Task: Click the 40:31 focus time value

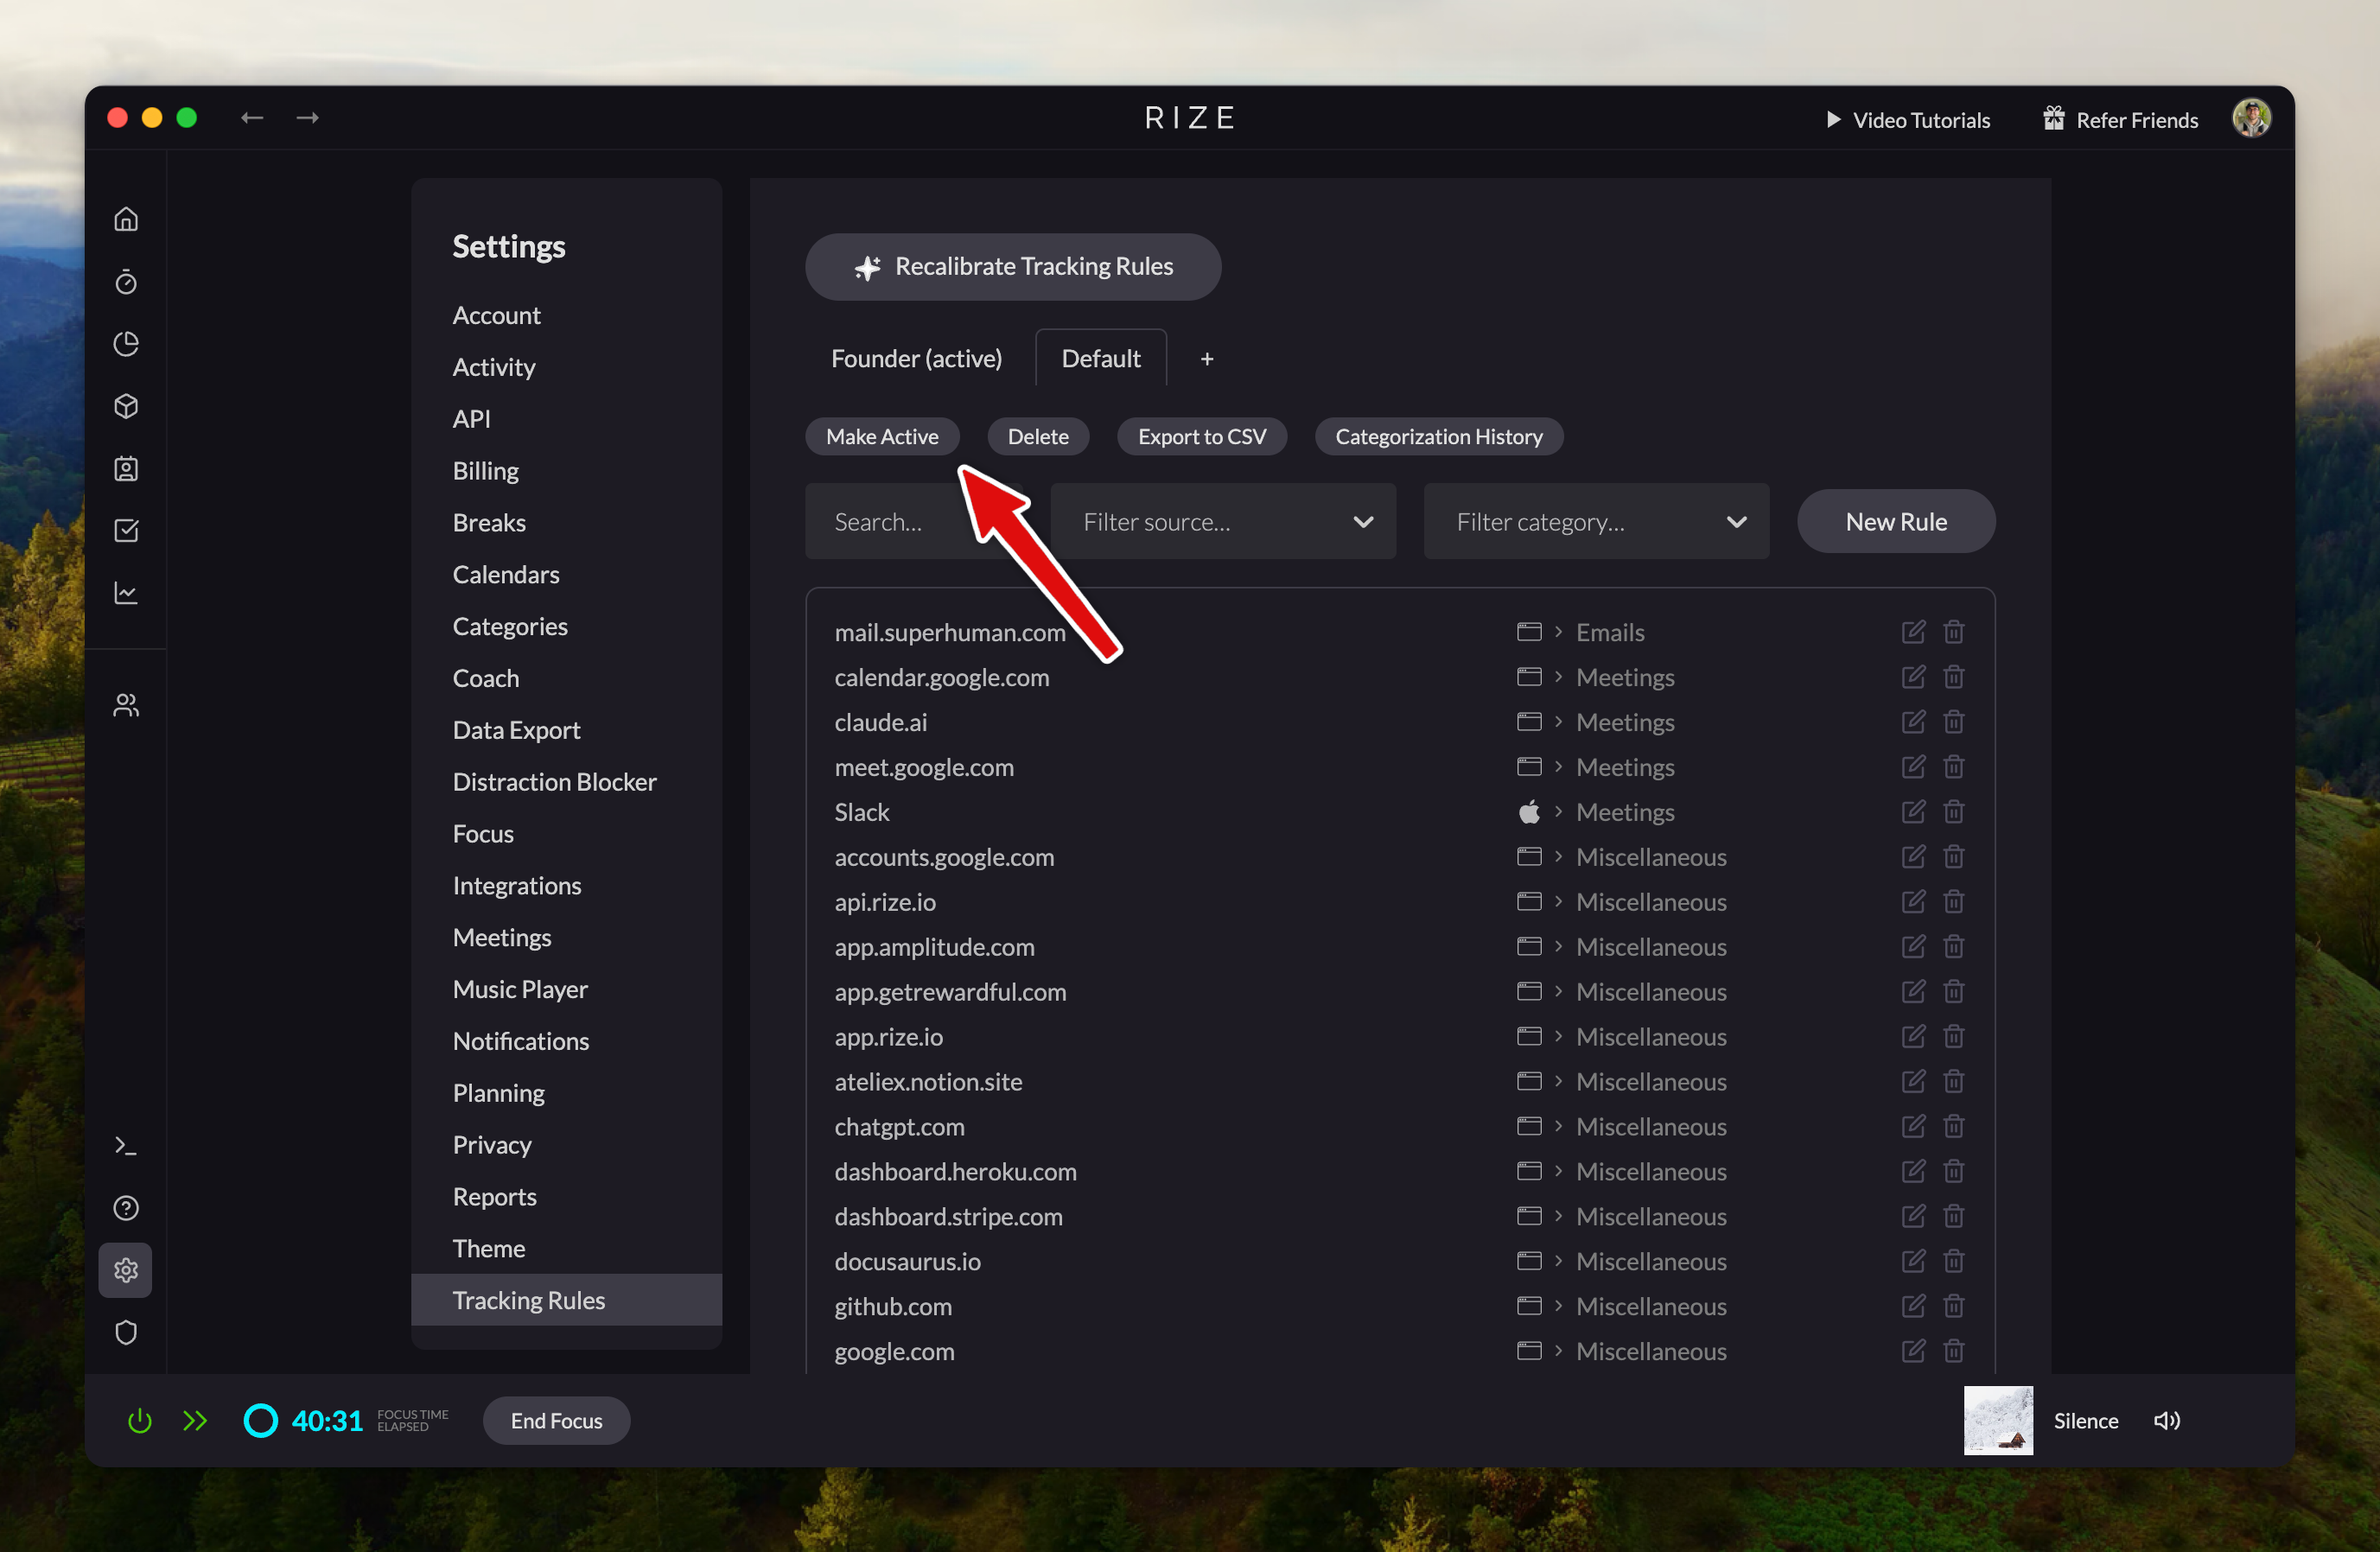Action: (x=326, y=1420)
